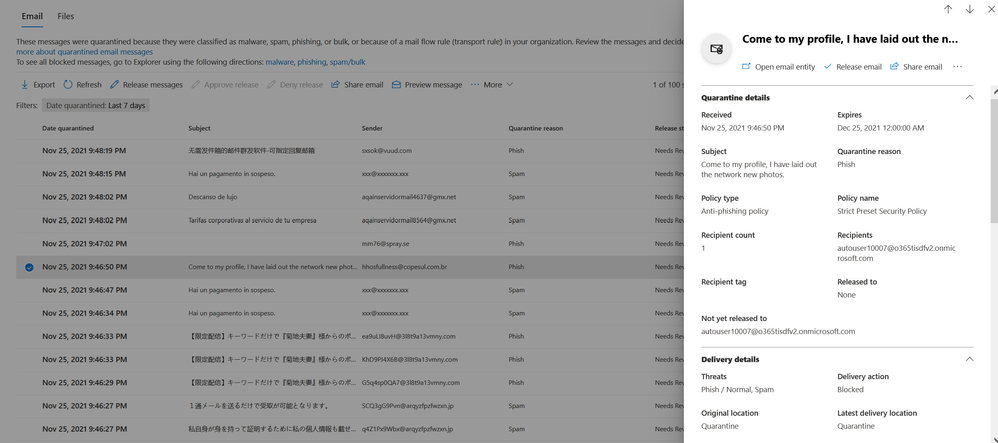998x443 pixels.
Task: Click the Release messages toolbar icon
Action: (115, 85)
